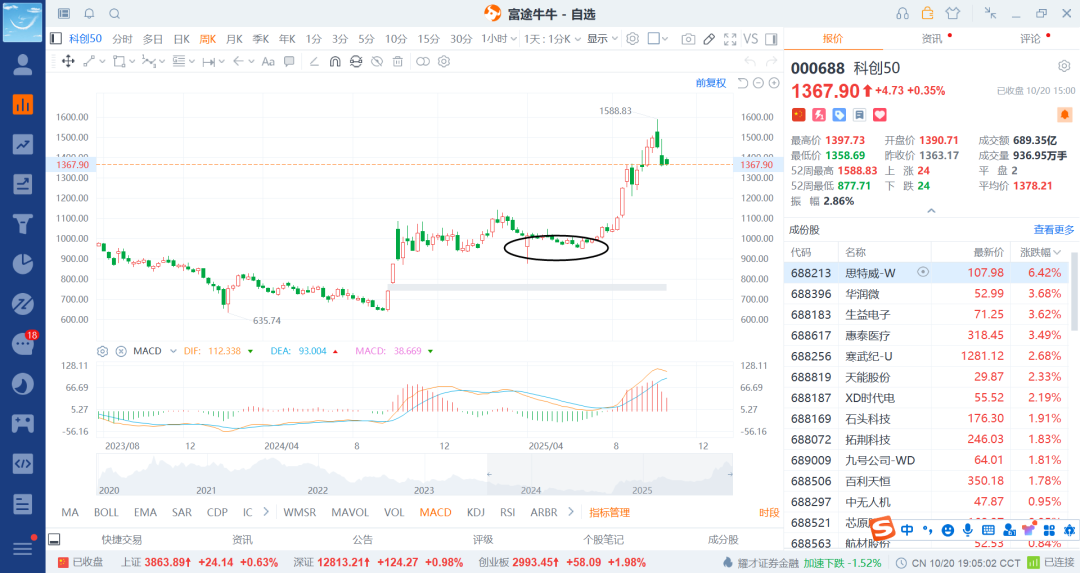1080x573 pixels.
Task: Zoom in chart with plus circle
Action: coord(774,83)
